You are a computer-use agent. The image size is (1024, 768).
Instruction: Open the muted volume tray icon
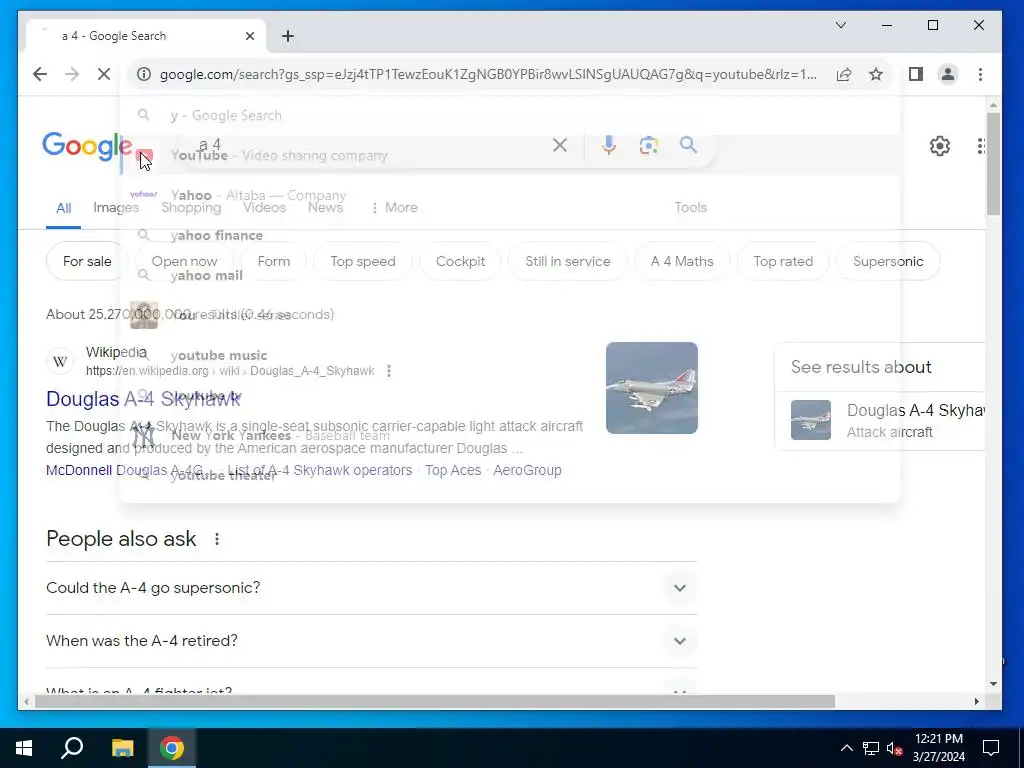click(895, 748)
